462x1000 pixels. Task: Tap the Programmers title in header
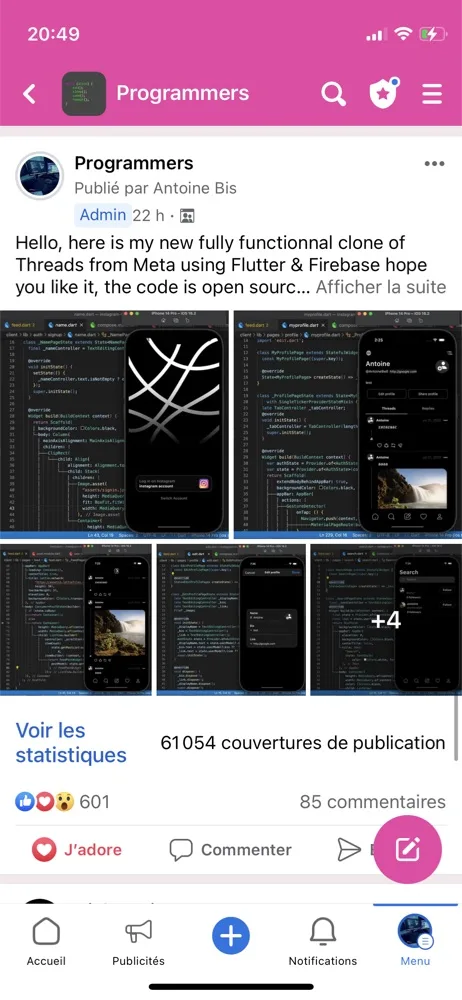pos(183,93)
